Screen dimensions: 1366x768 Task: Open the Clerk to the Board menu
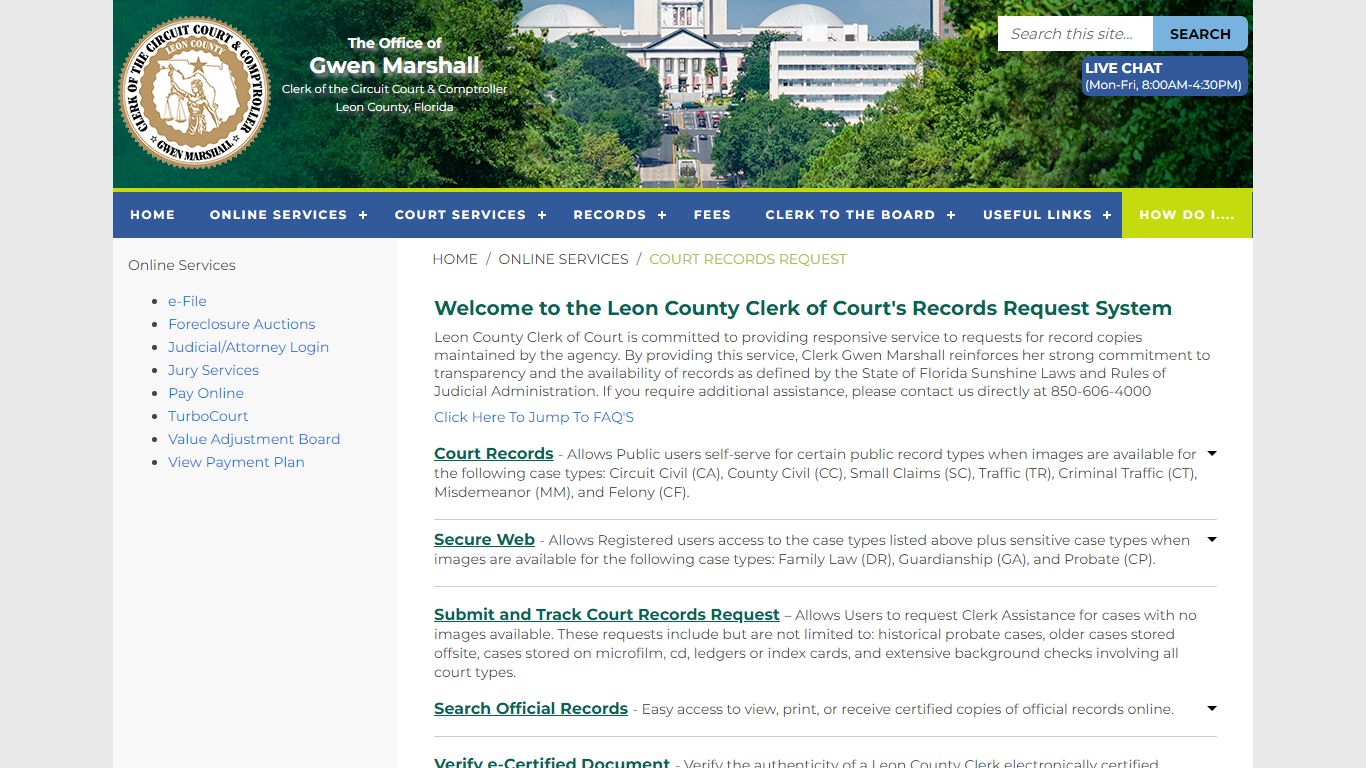[x=850, y=215]
